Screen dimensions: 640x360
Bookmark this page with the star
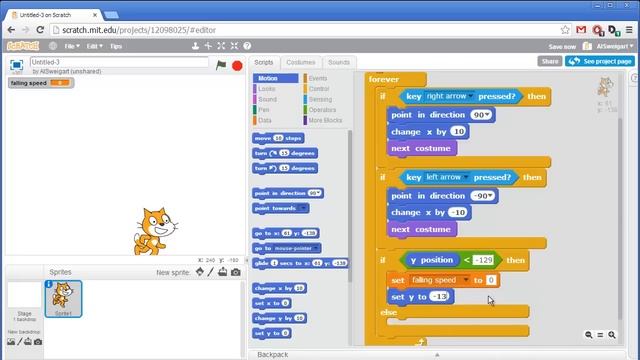click(x=565, y=30)
